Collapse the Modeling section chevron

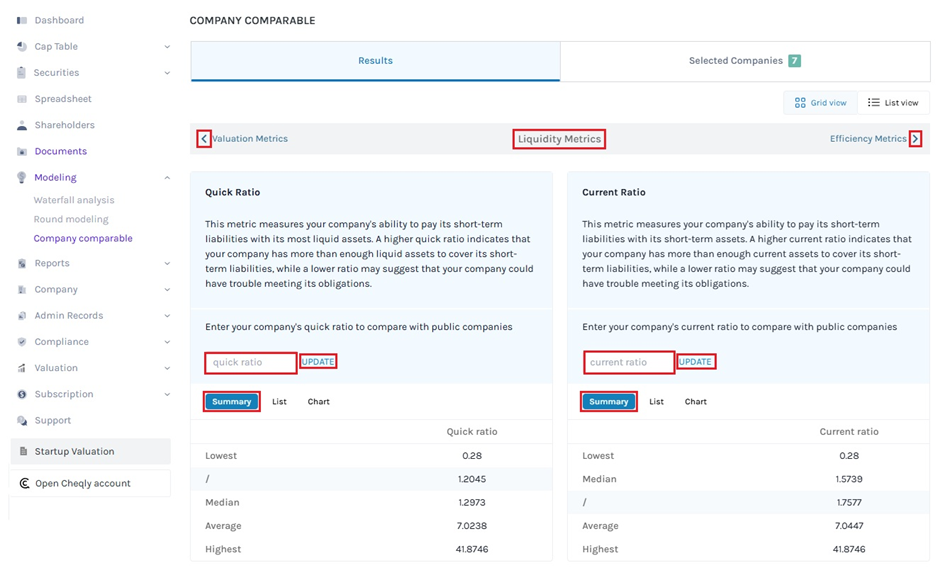(167, 178)
